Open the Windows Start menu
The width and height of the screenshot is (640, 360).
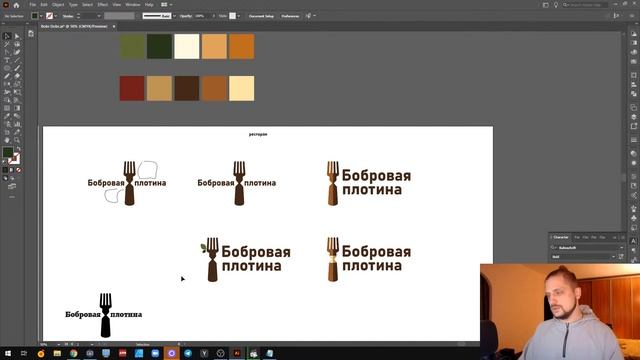coord(8,353)
